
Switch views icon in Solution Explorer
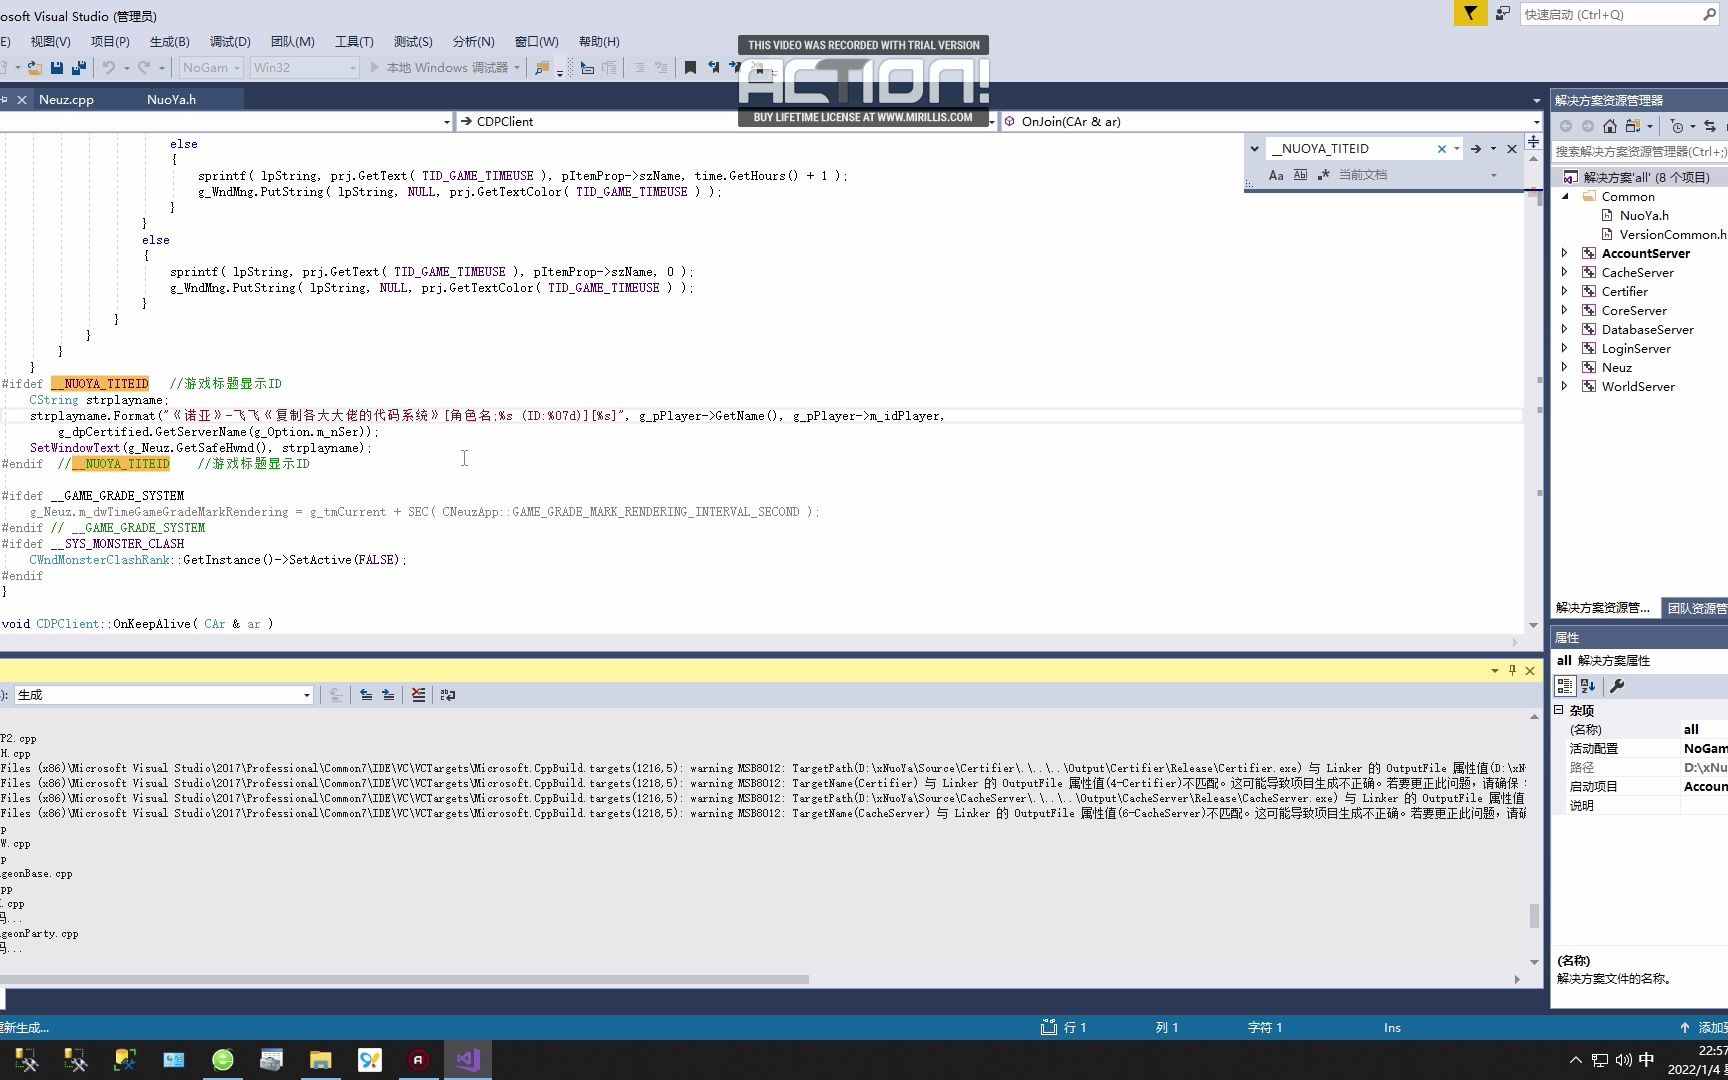(x=1633, y=126)
